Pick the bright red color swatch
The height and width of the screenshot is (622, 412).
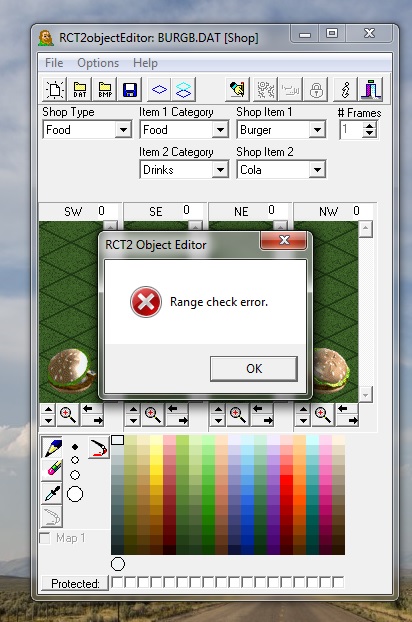click(286, 480)
